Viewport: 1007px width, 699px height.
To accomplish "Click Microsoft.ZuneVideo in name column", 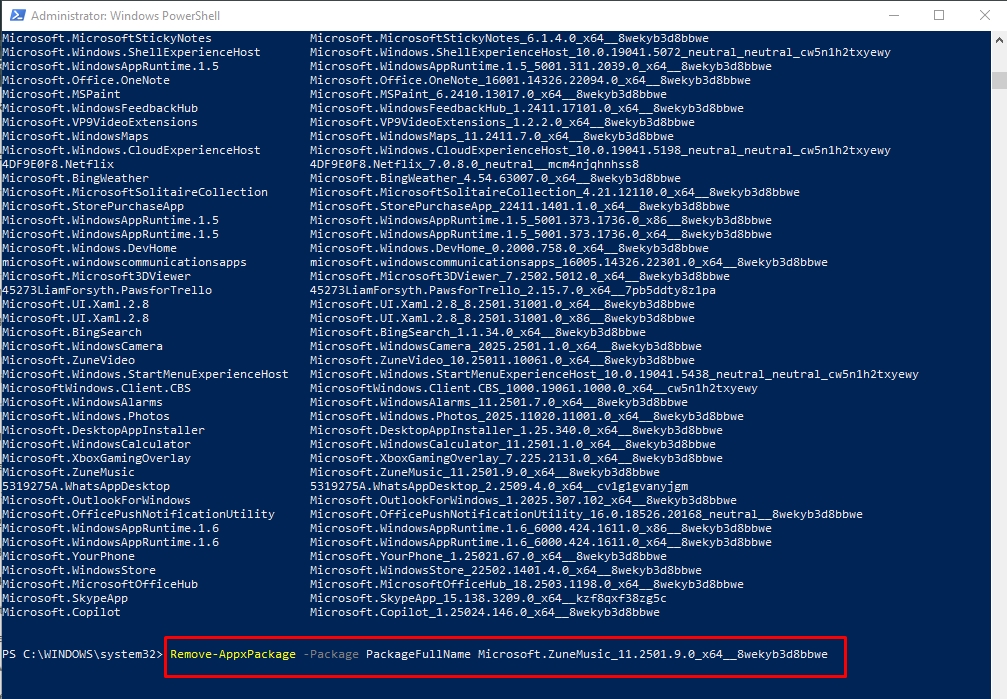I will pos(68,360).
